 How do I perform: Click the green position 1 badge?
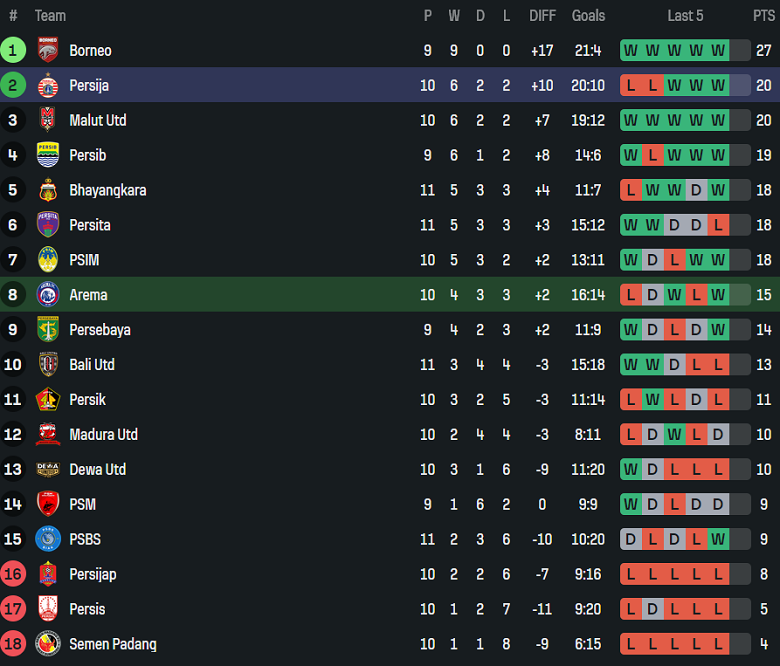click(13, 50)
